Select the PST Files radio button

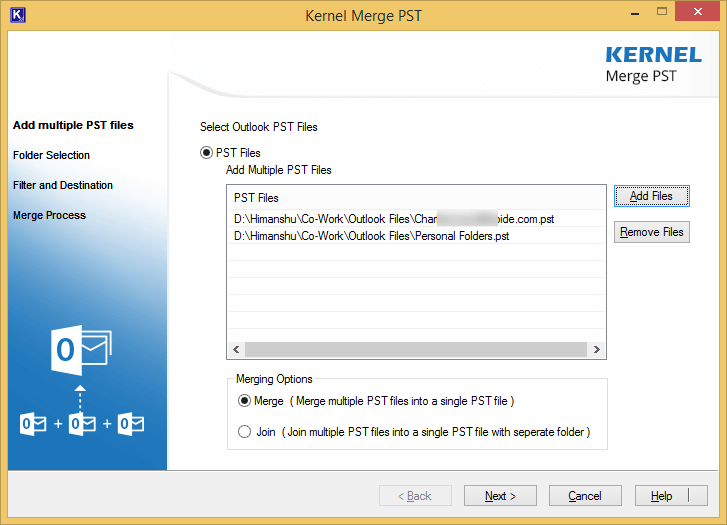click(x=206, y=153)
